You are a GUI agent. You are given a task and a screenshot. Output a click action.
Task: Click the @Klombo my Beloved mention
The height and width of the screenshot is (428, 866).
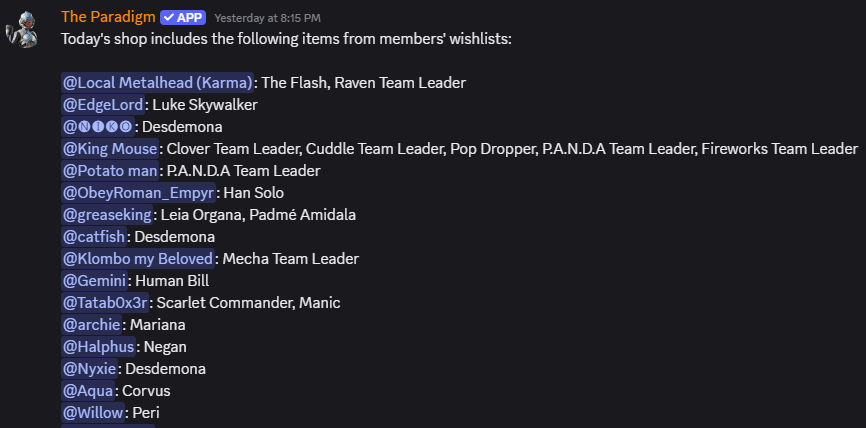point(138,259)
